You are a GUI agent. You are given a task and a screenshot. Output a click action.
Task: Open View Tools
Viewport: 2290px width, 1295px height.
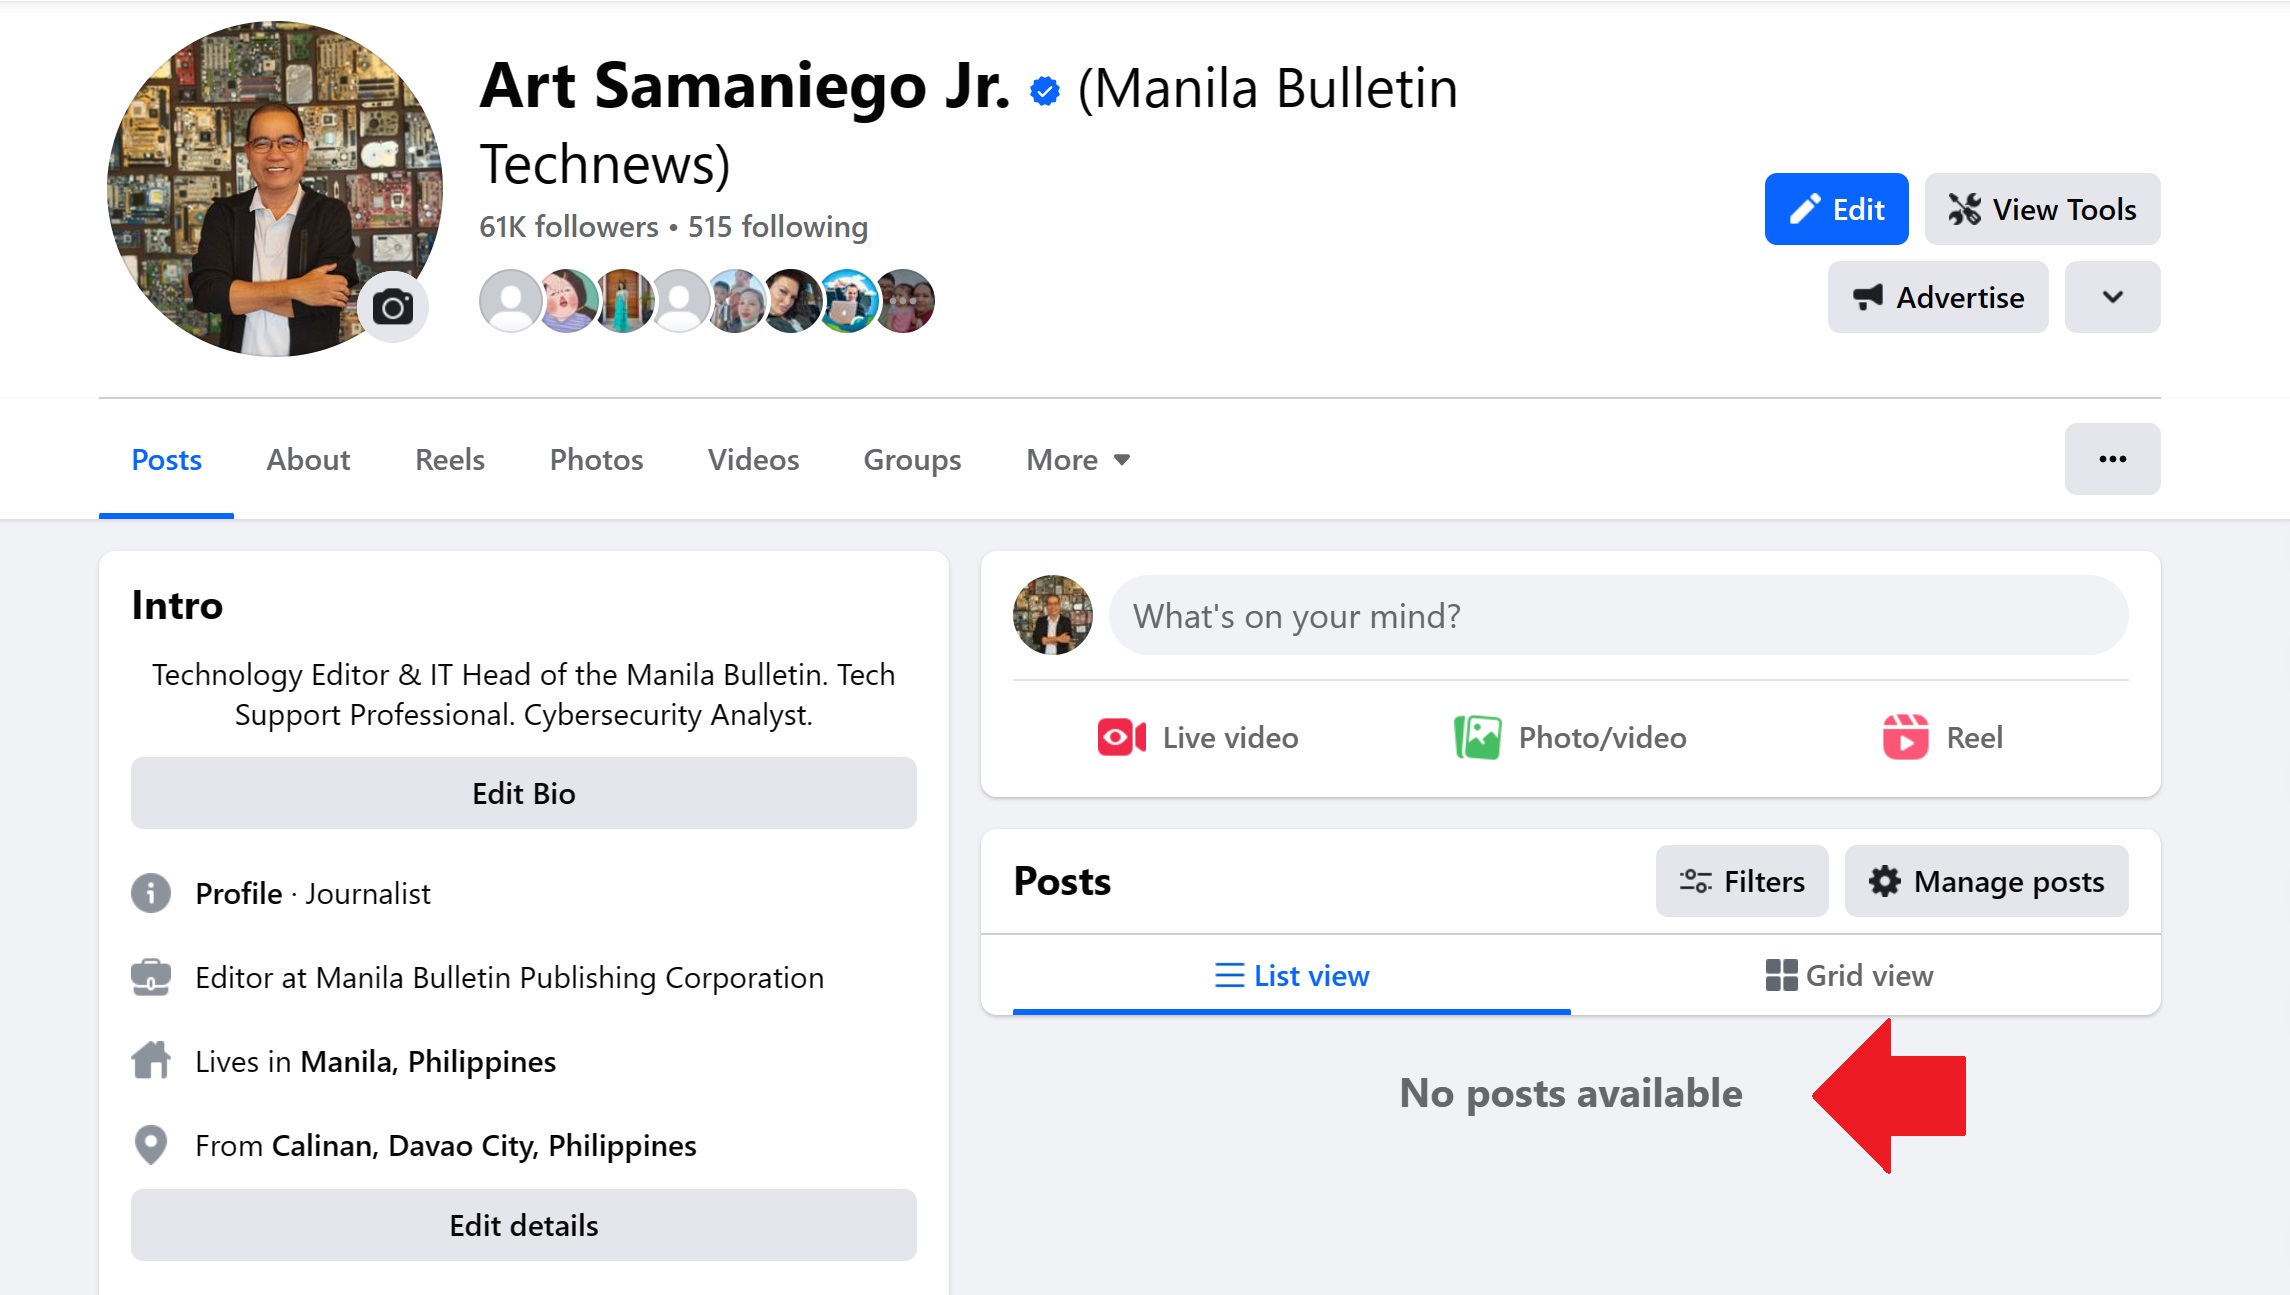(x=2041, y=209)
